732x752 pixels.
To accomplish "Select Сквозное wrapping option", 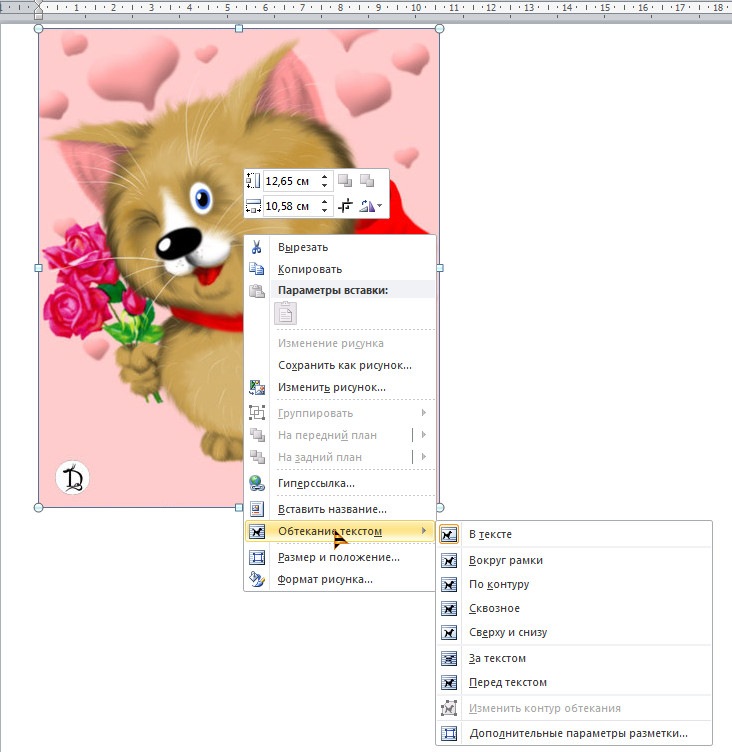I will coord(574,609).
